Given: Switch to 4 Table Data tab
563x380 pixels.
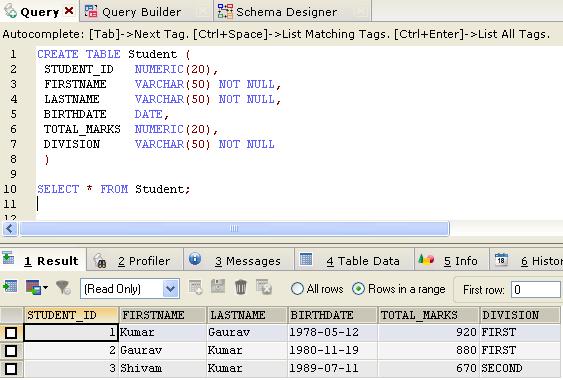Looking at the screenshot, I should tap(354, 260).
